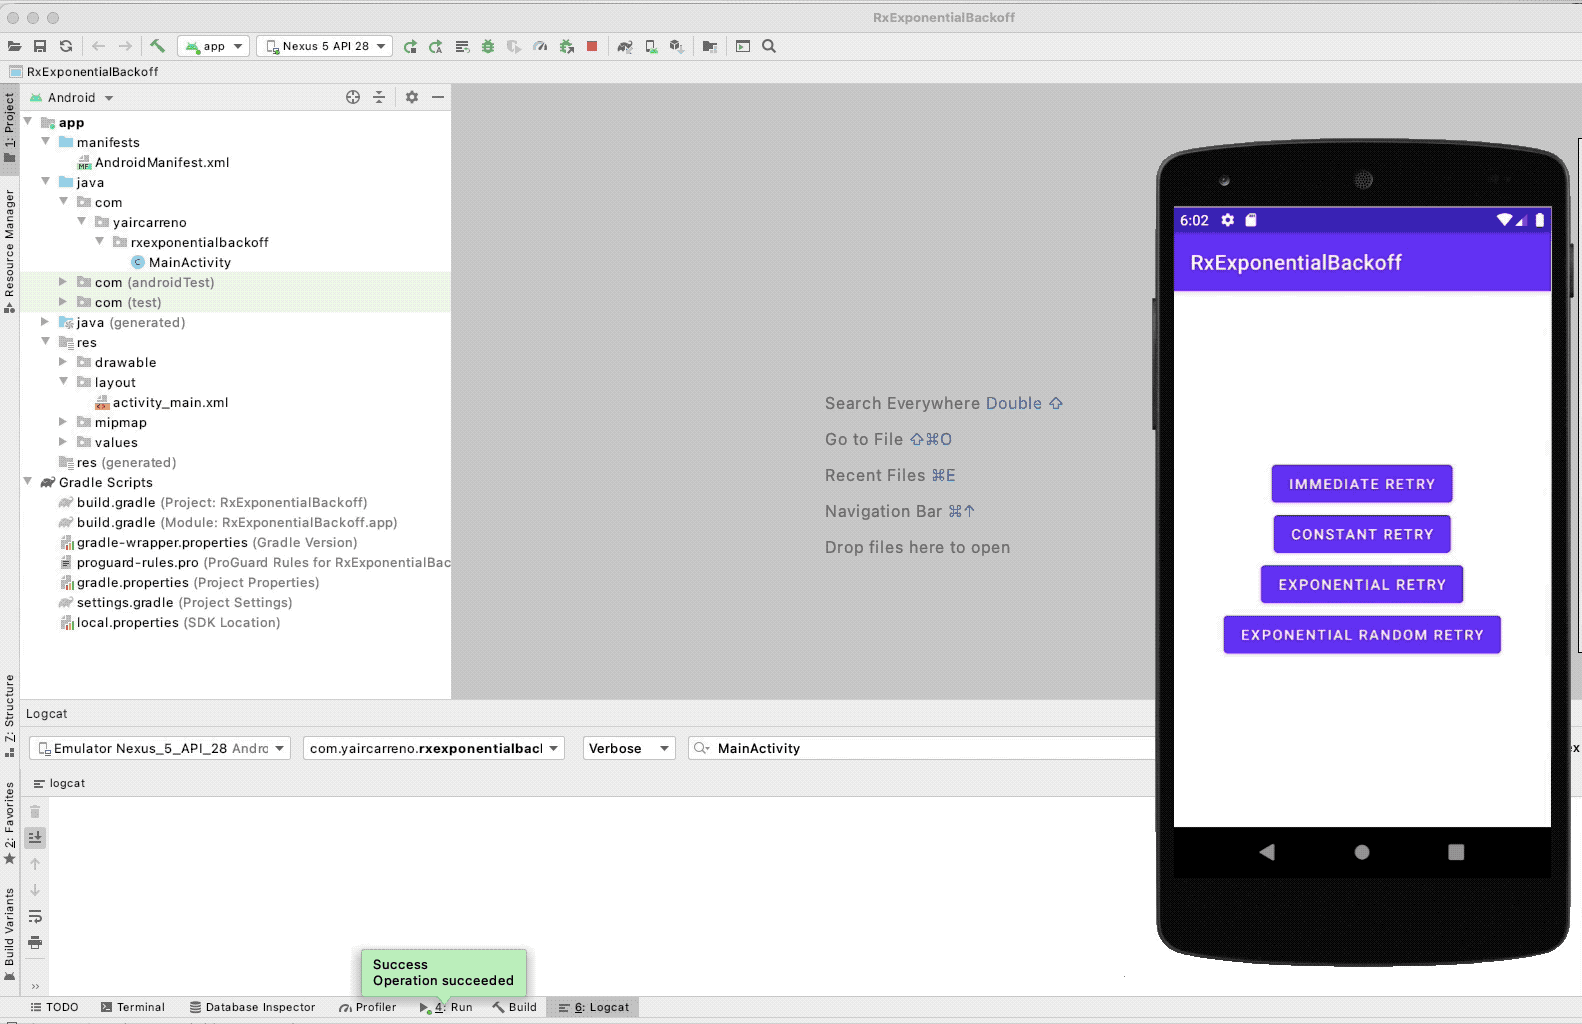Screen dimensions: 1582x1024
Task: Open the app run configuration dropdown
Action: [x=213, y=46]
